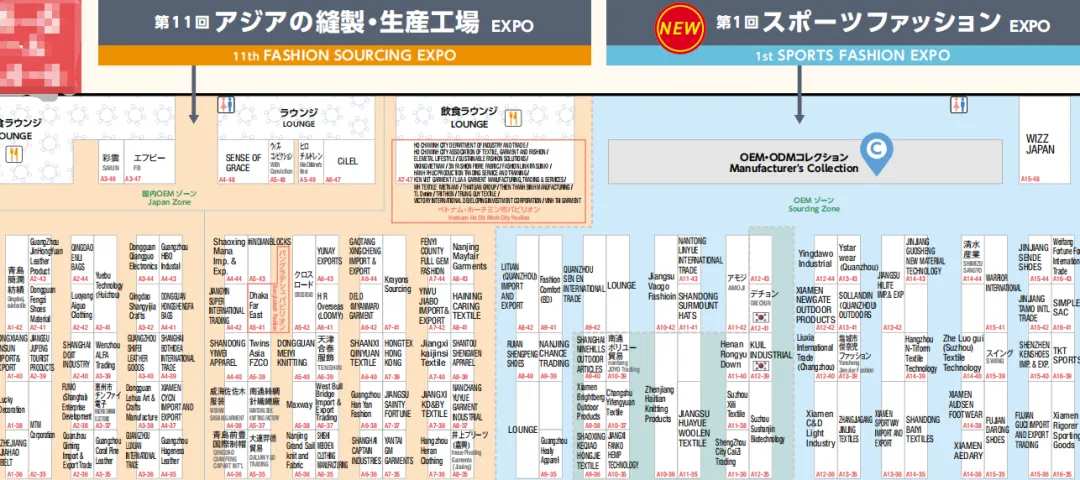Select the スイング SWING booth
Image resolution: width=1080 pixels, height=480 pixels.
995,357
